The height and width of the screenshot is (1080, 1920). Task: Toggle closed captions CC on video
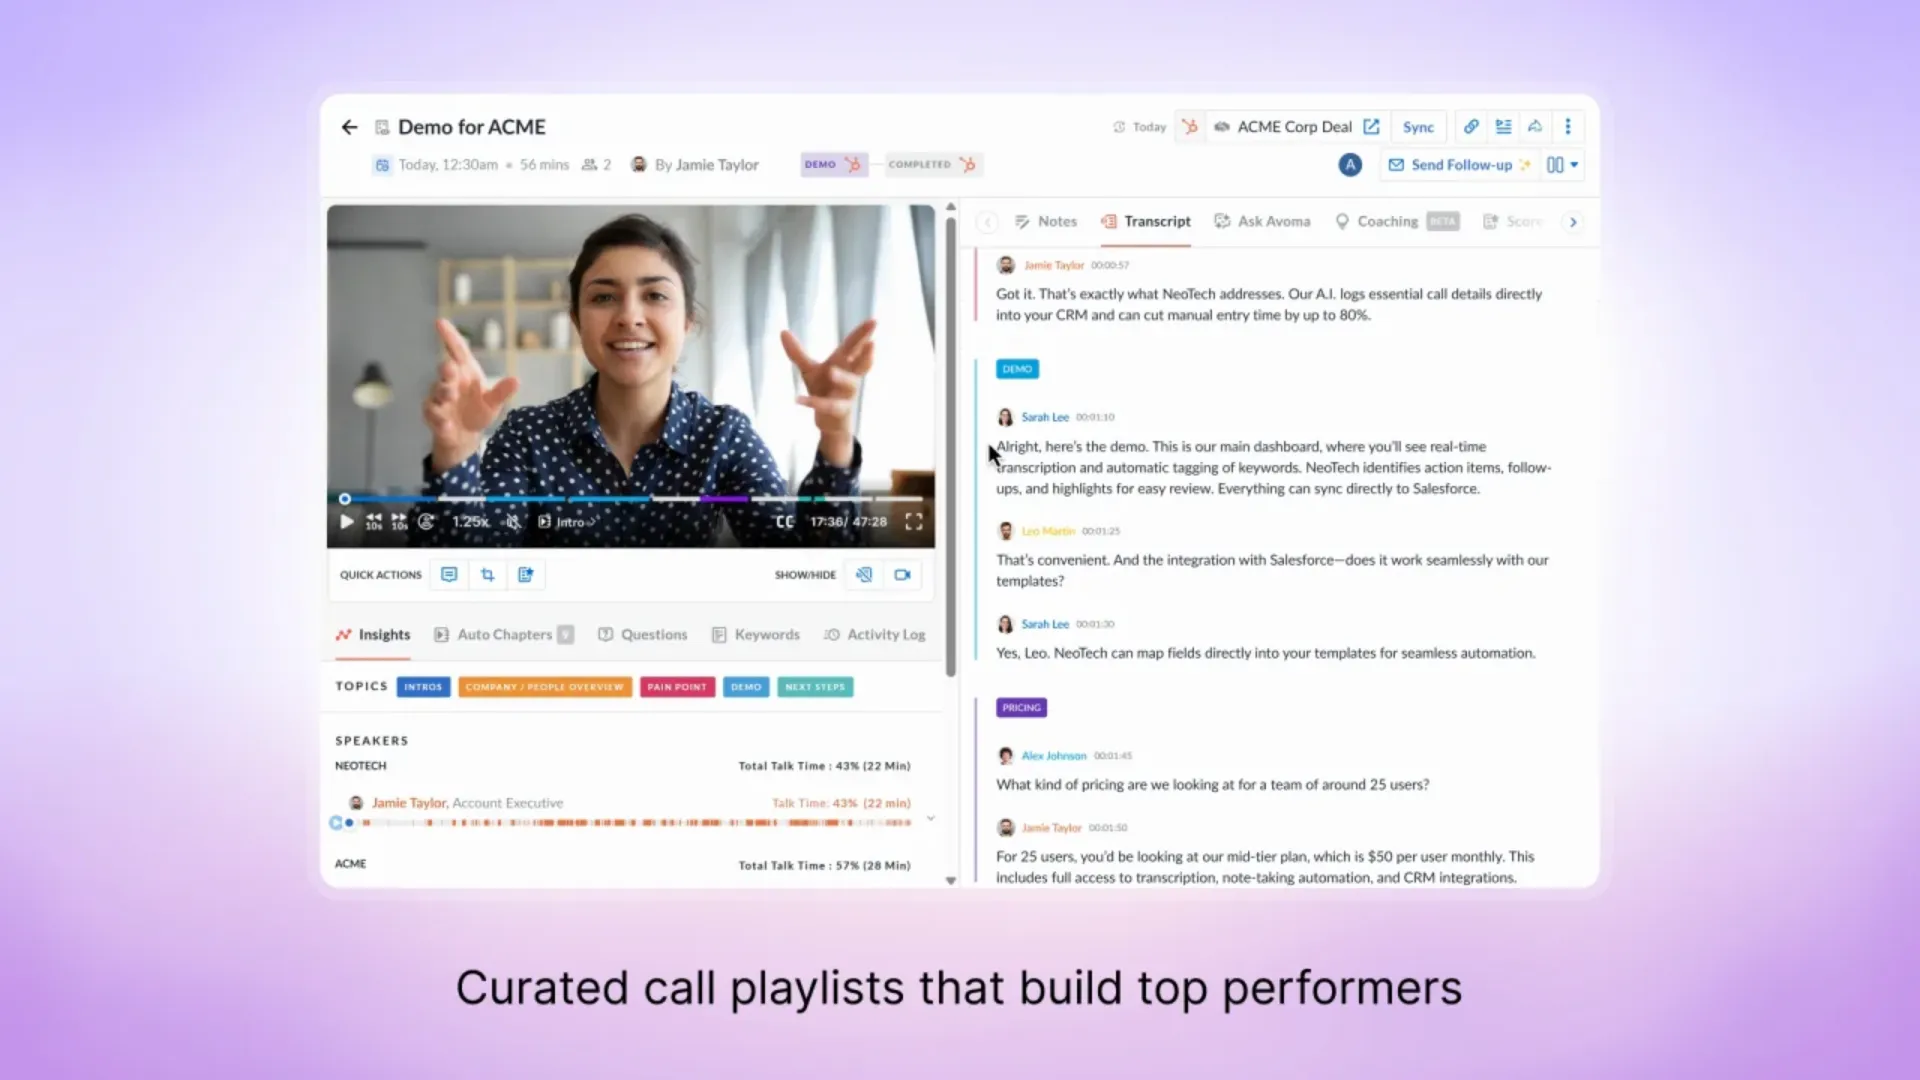785,522
